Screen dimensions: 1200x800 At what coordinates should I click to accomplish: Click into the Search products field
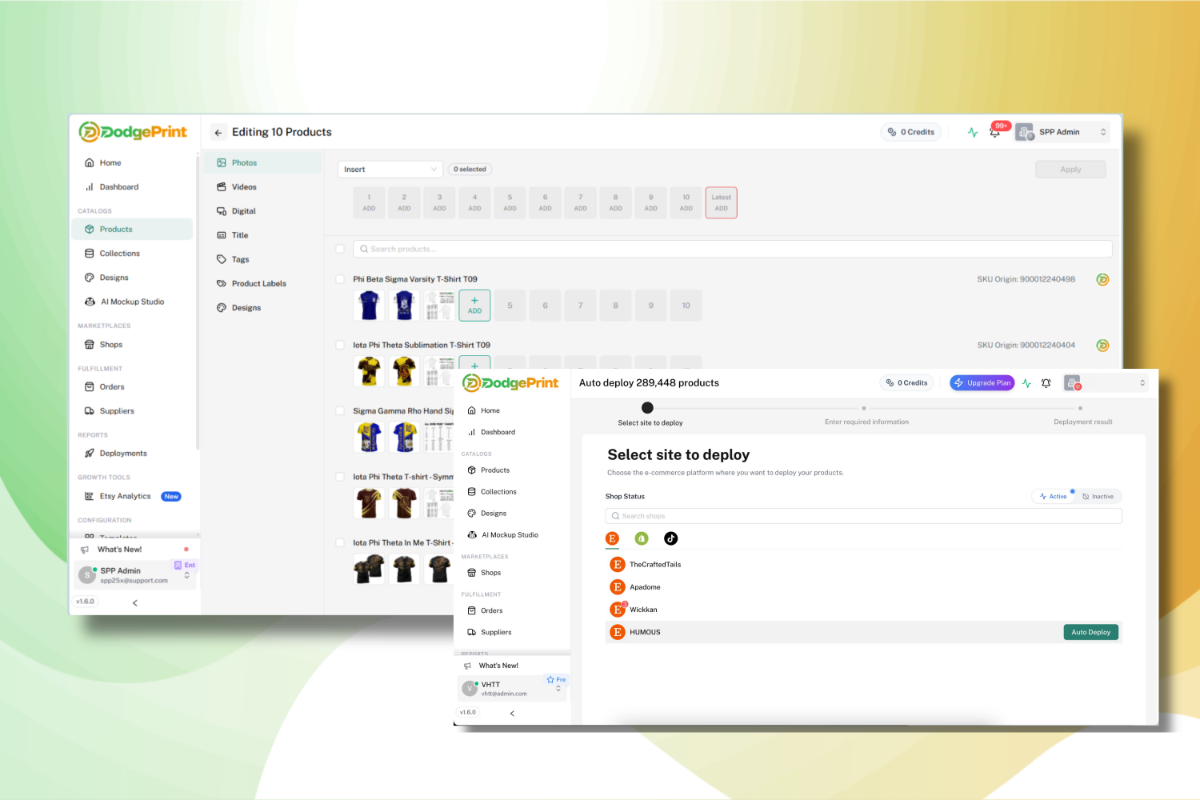pyautogui.click(x=733, y=248)
